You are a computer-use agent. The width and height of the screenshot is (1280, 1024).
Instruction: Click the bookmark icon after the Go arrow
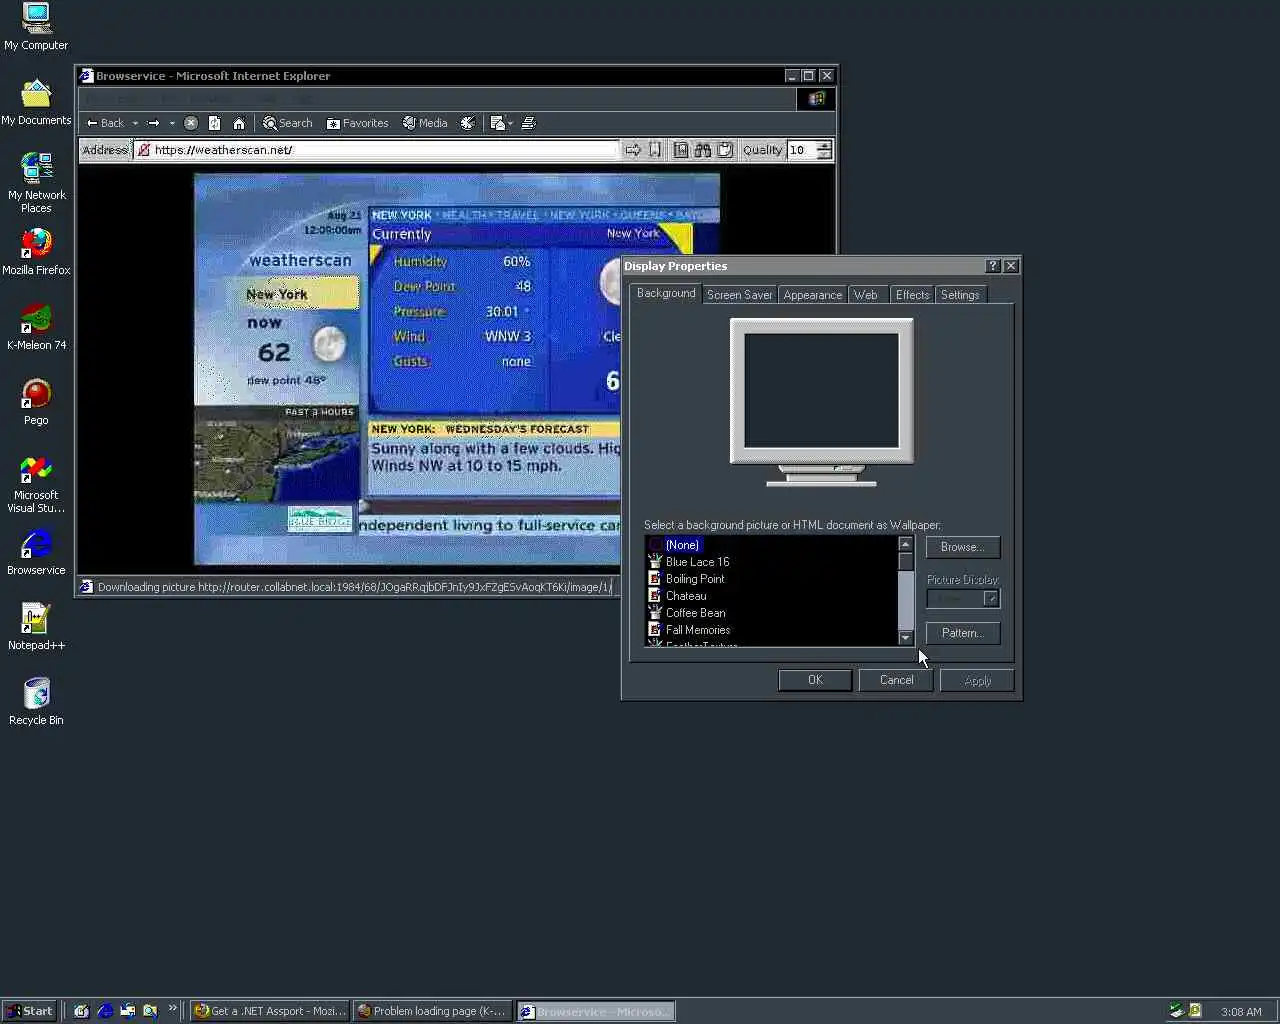[x=655, y=150]
